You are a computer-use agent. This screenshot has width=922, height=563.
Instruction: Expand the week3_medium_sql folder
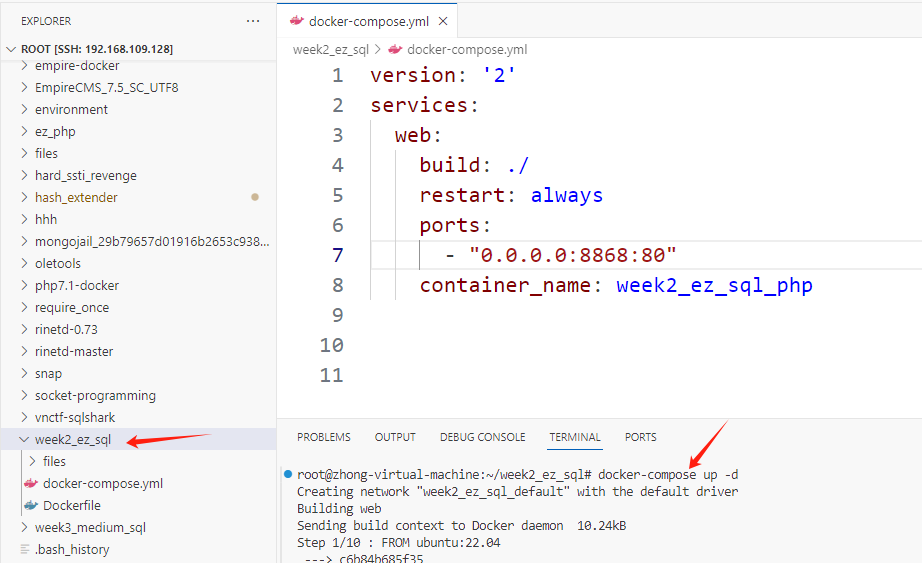[90, 527]
